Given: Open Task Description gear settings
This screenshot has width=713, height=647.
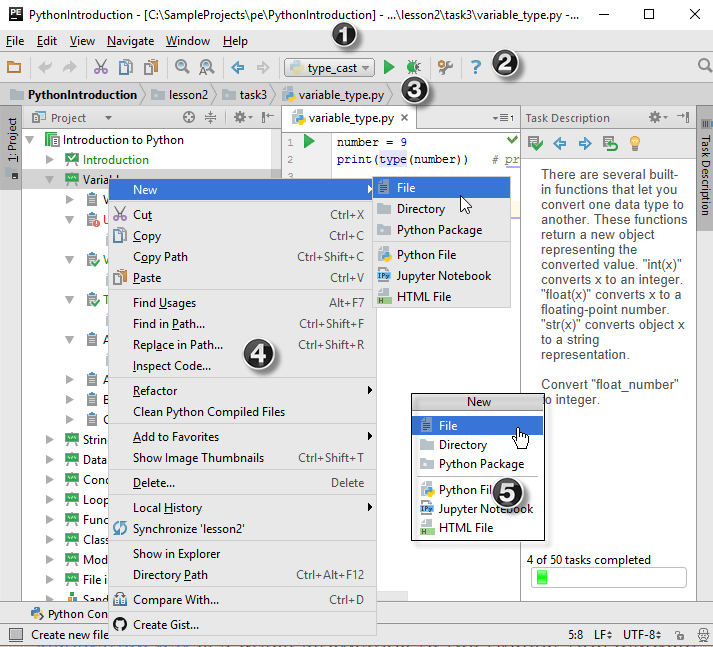Looking at the screenshot, I should pyautogui.click(x=658, y=117).
